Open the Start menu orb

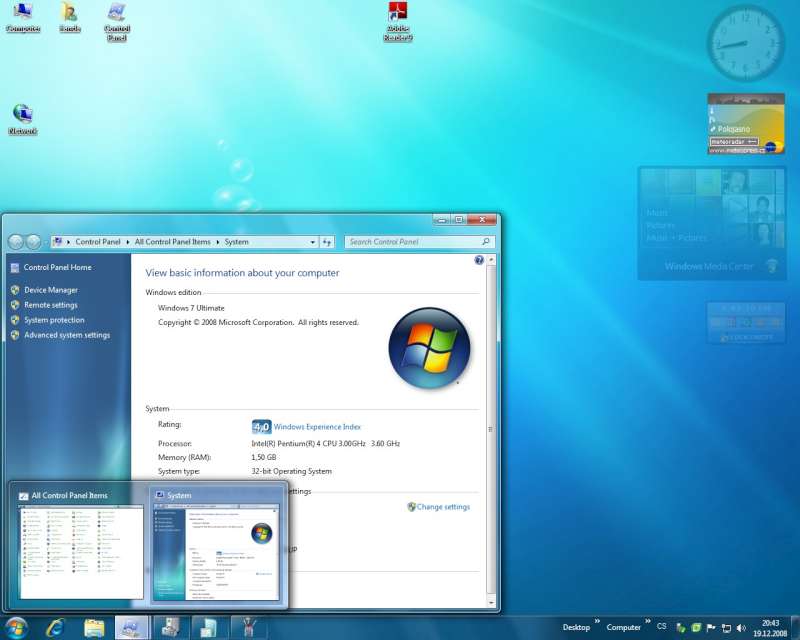(15, 627)
